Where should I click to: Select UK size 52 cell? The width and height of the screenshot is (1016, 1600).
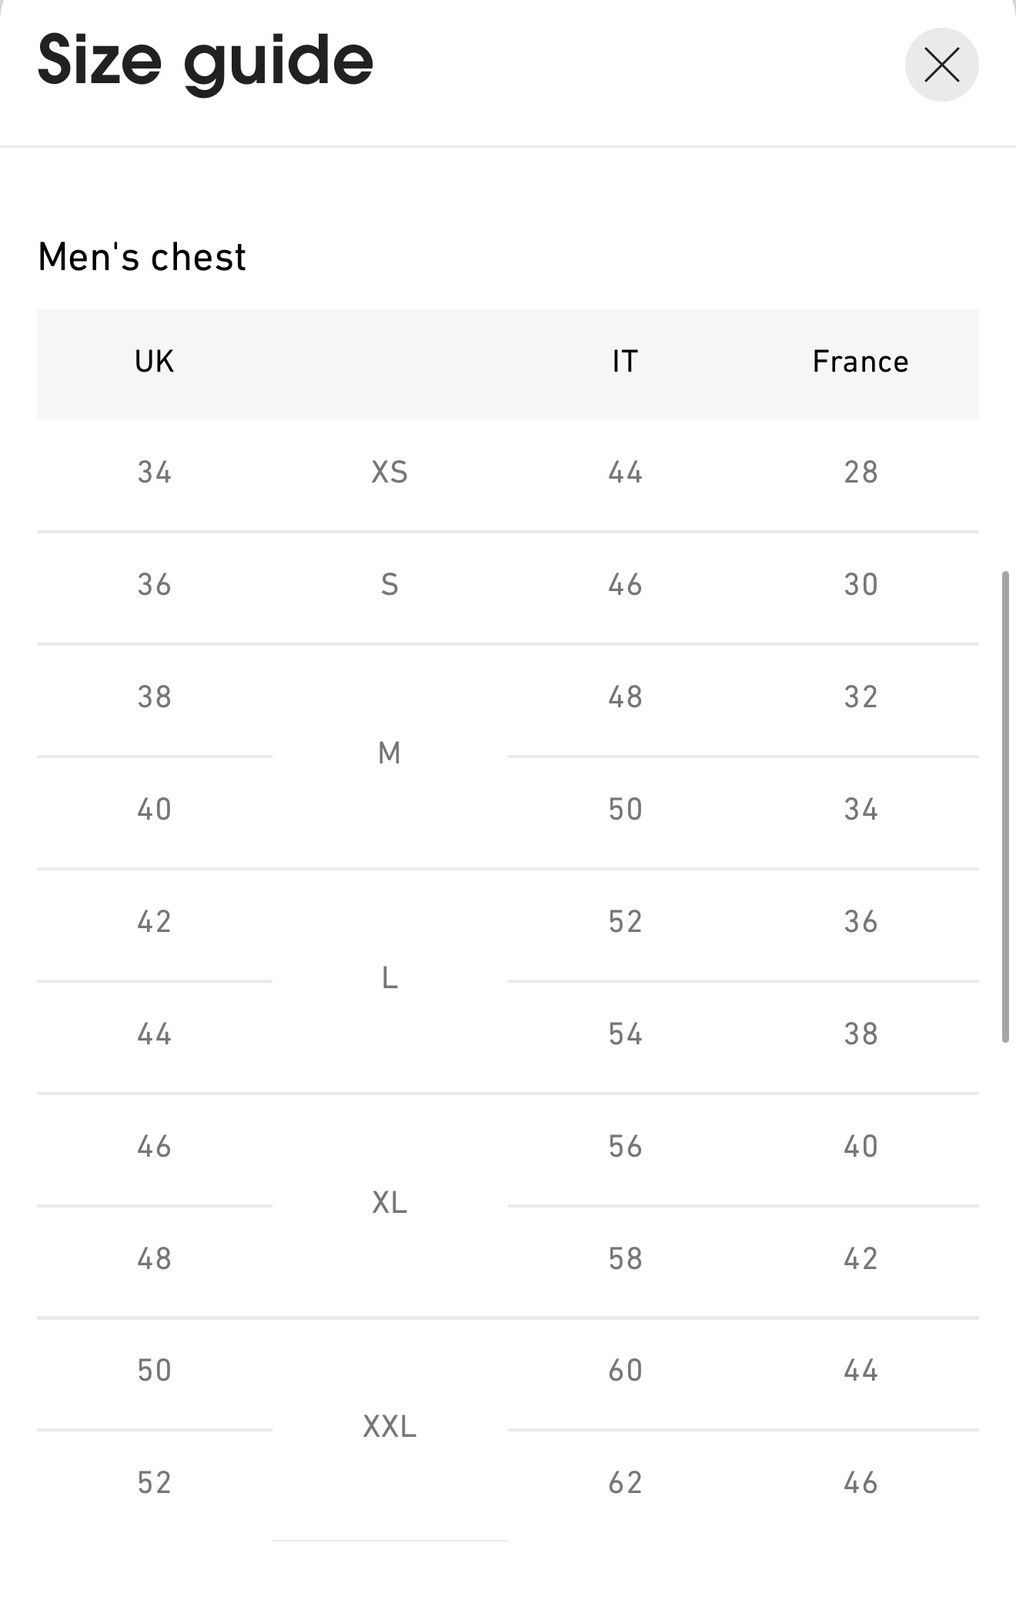tap(154, 1483)
